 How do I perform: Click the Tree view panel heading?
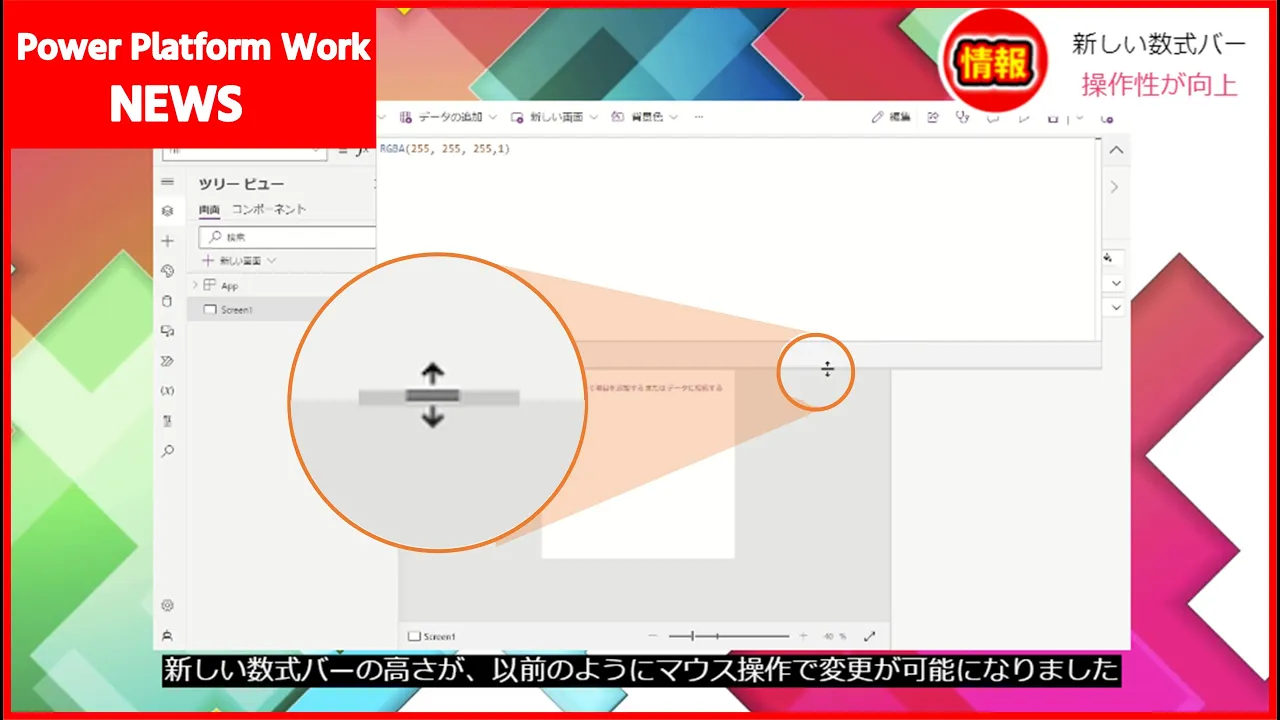(x=241, y=184)
